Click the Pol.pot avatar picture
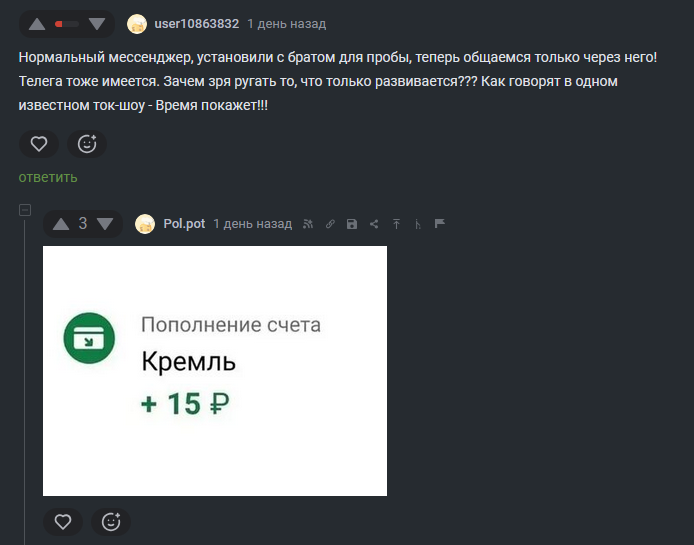 tap(145, 224)
